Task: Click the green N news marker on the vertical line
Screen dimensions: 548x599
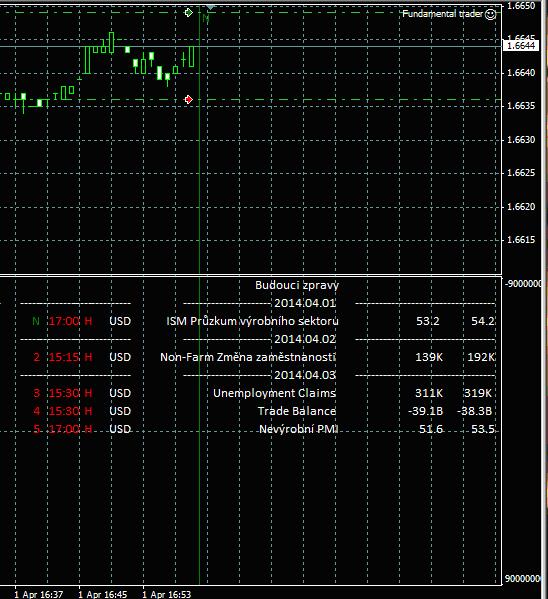Action: tap(206, 18)
